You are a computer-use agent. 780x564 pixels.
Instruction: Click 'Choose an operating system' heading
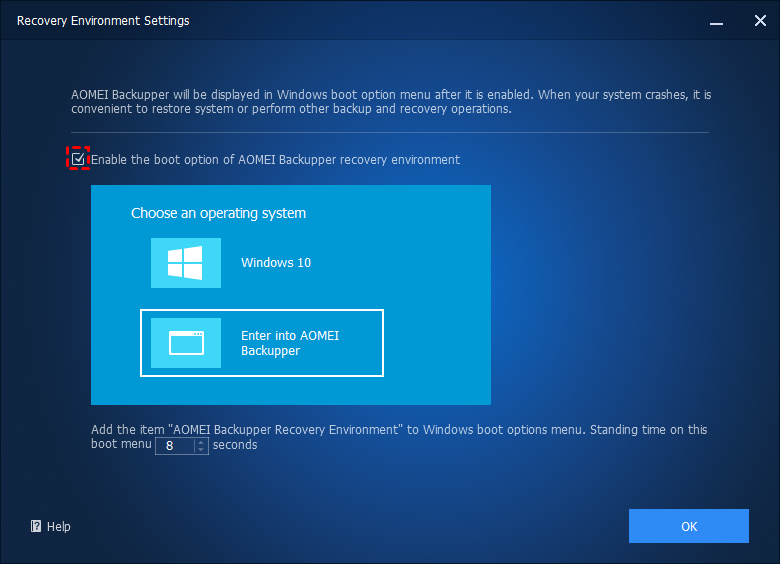(x=218, y=213)
